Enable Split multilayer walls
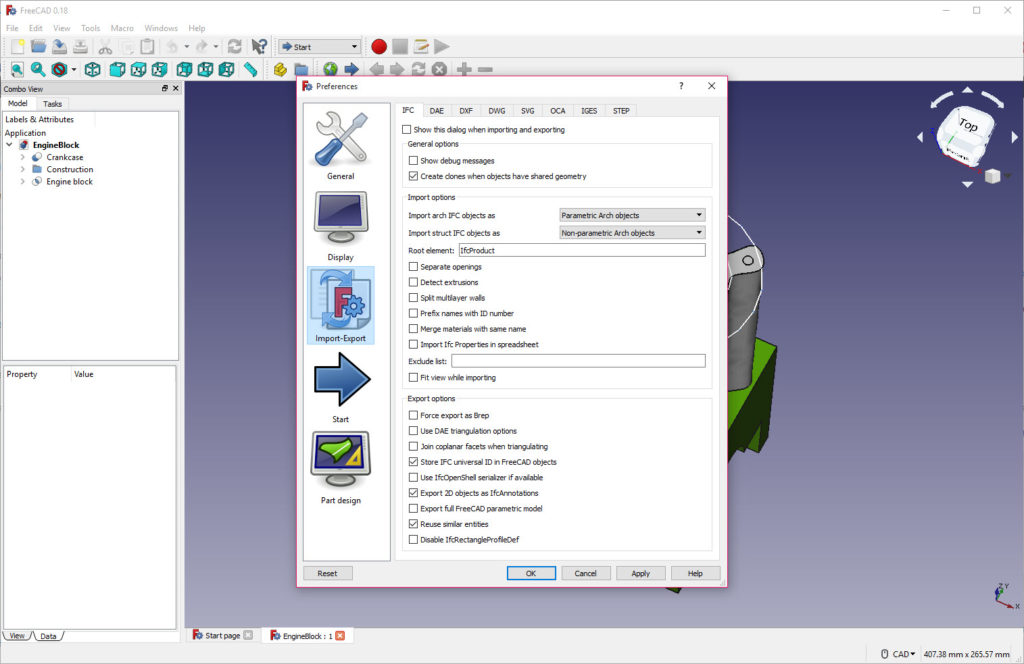This screenshot has height=664, width=1024. (413, 298)
